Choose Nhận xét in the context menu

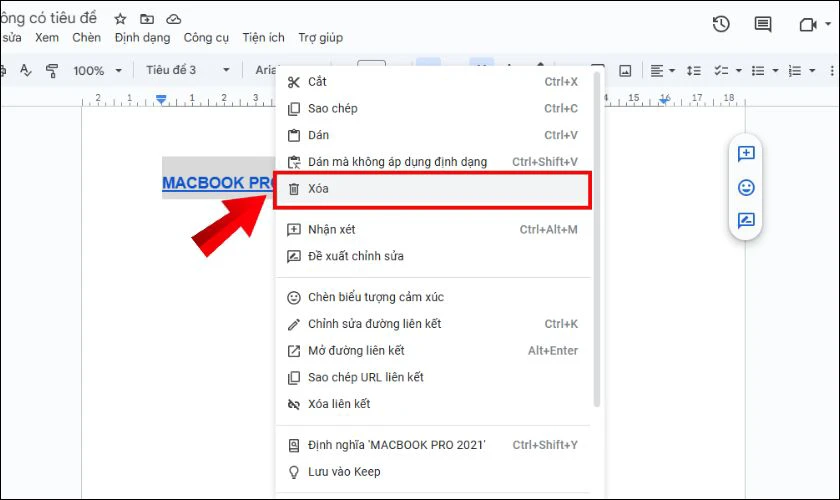pos(432,229)
